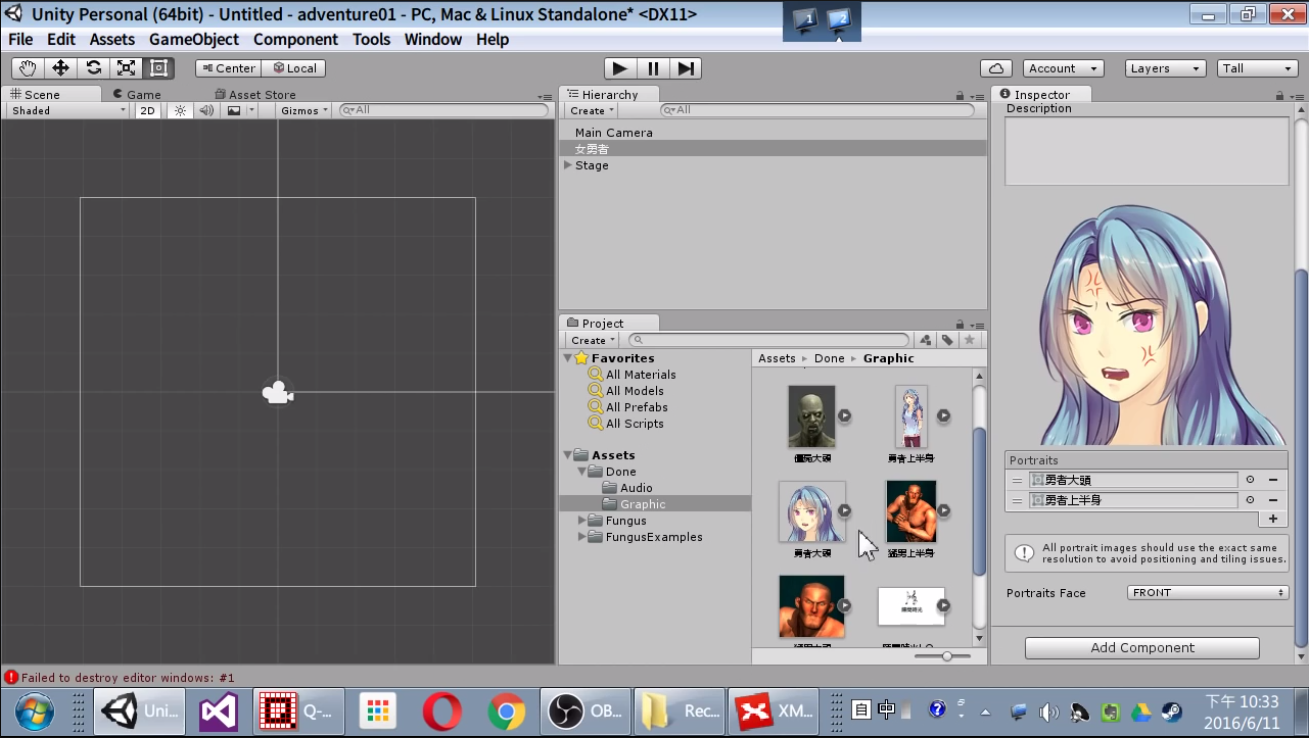The image size is (1309, 738).
Task: Select the Scale tool
Action: 126,68
